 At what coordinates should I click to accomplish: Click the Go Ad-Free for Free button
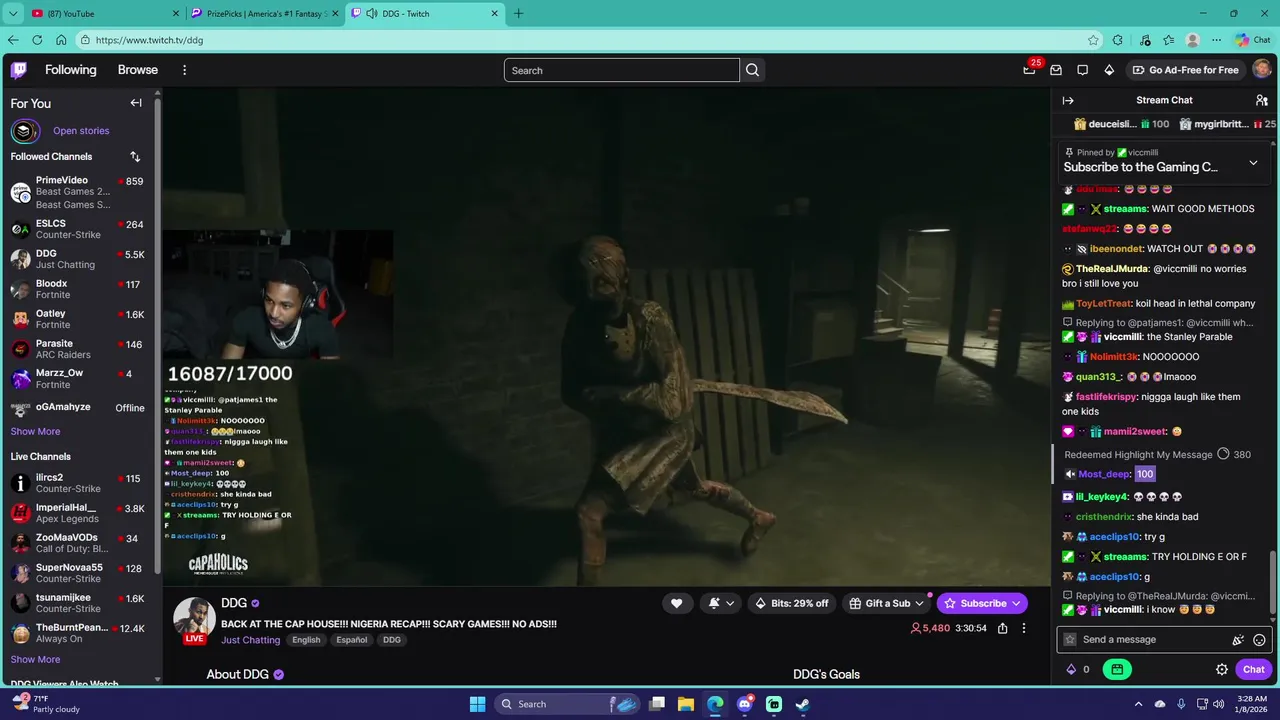(1185, 70)
